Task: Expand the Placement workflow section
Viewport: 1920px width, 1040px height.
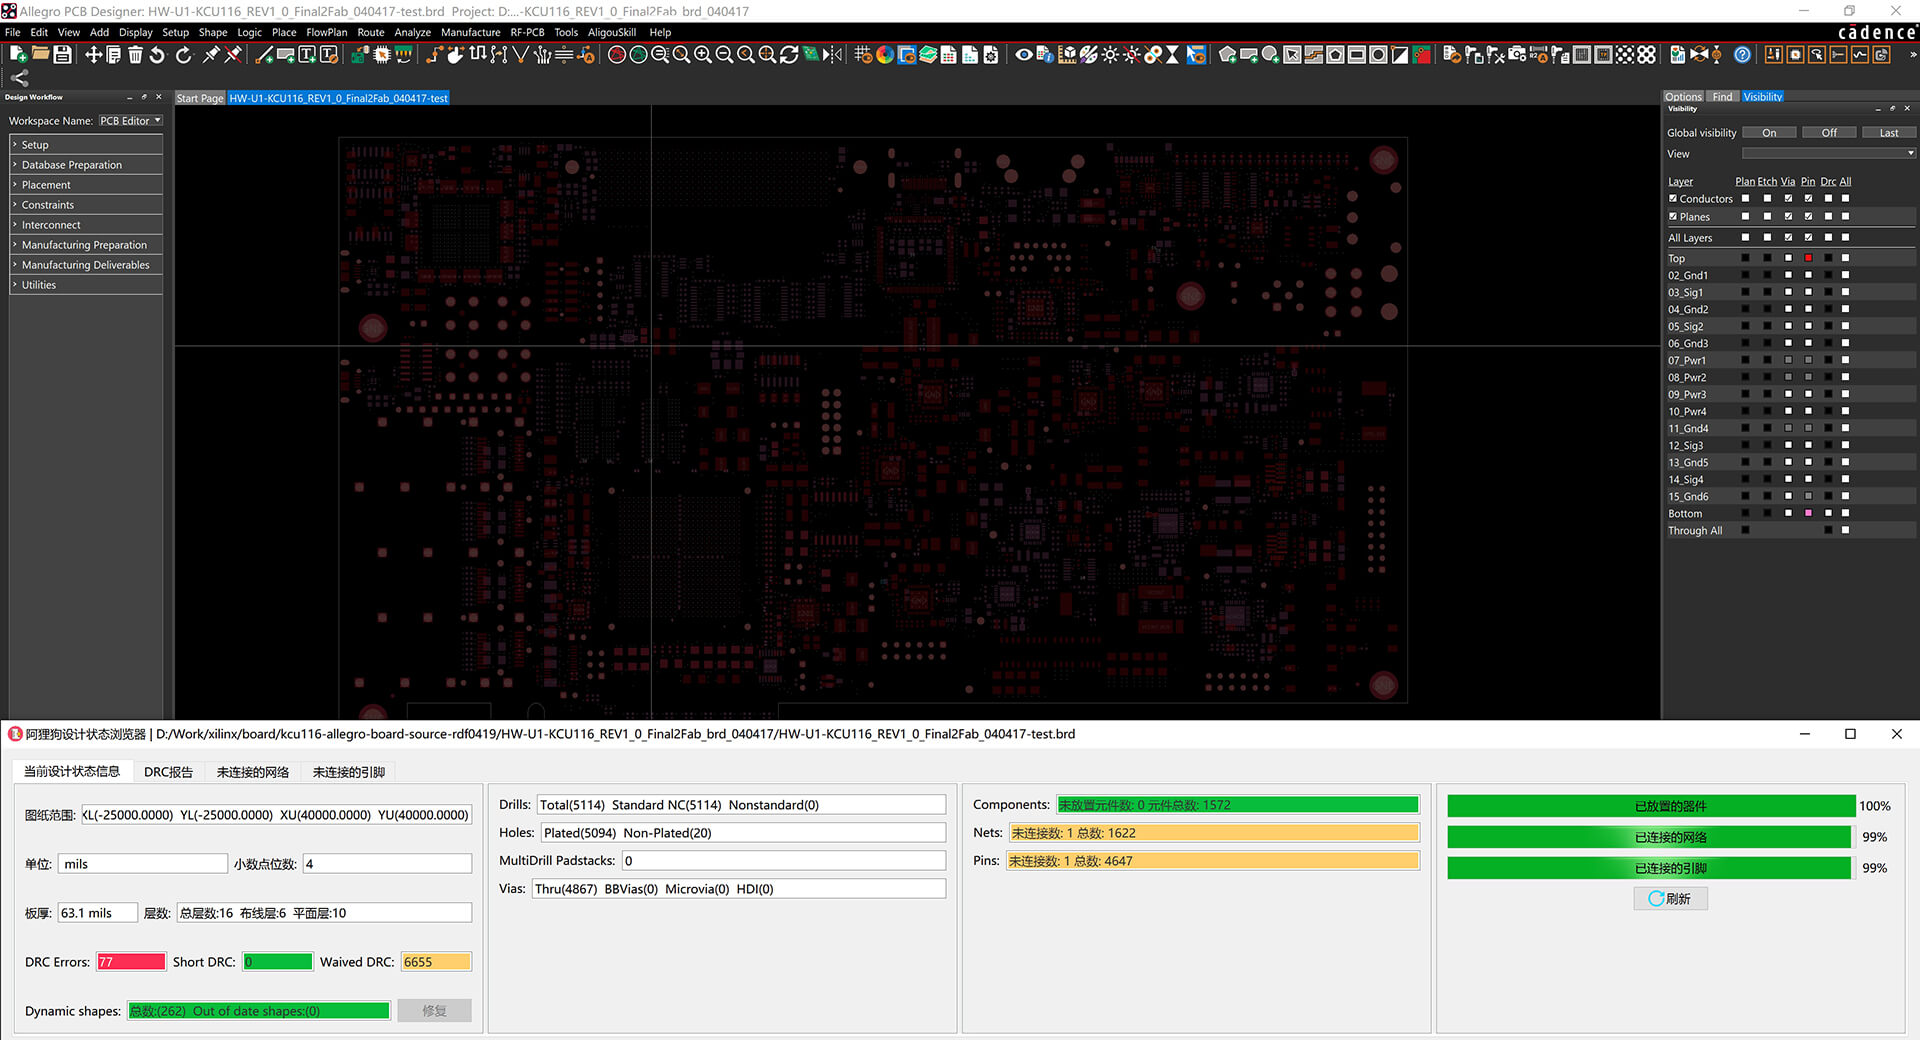Action: 86,185
